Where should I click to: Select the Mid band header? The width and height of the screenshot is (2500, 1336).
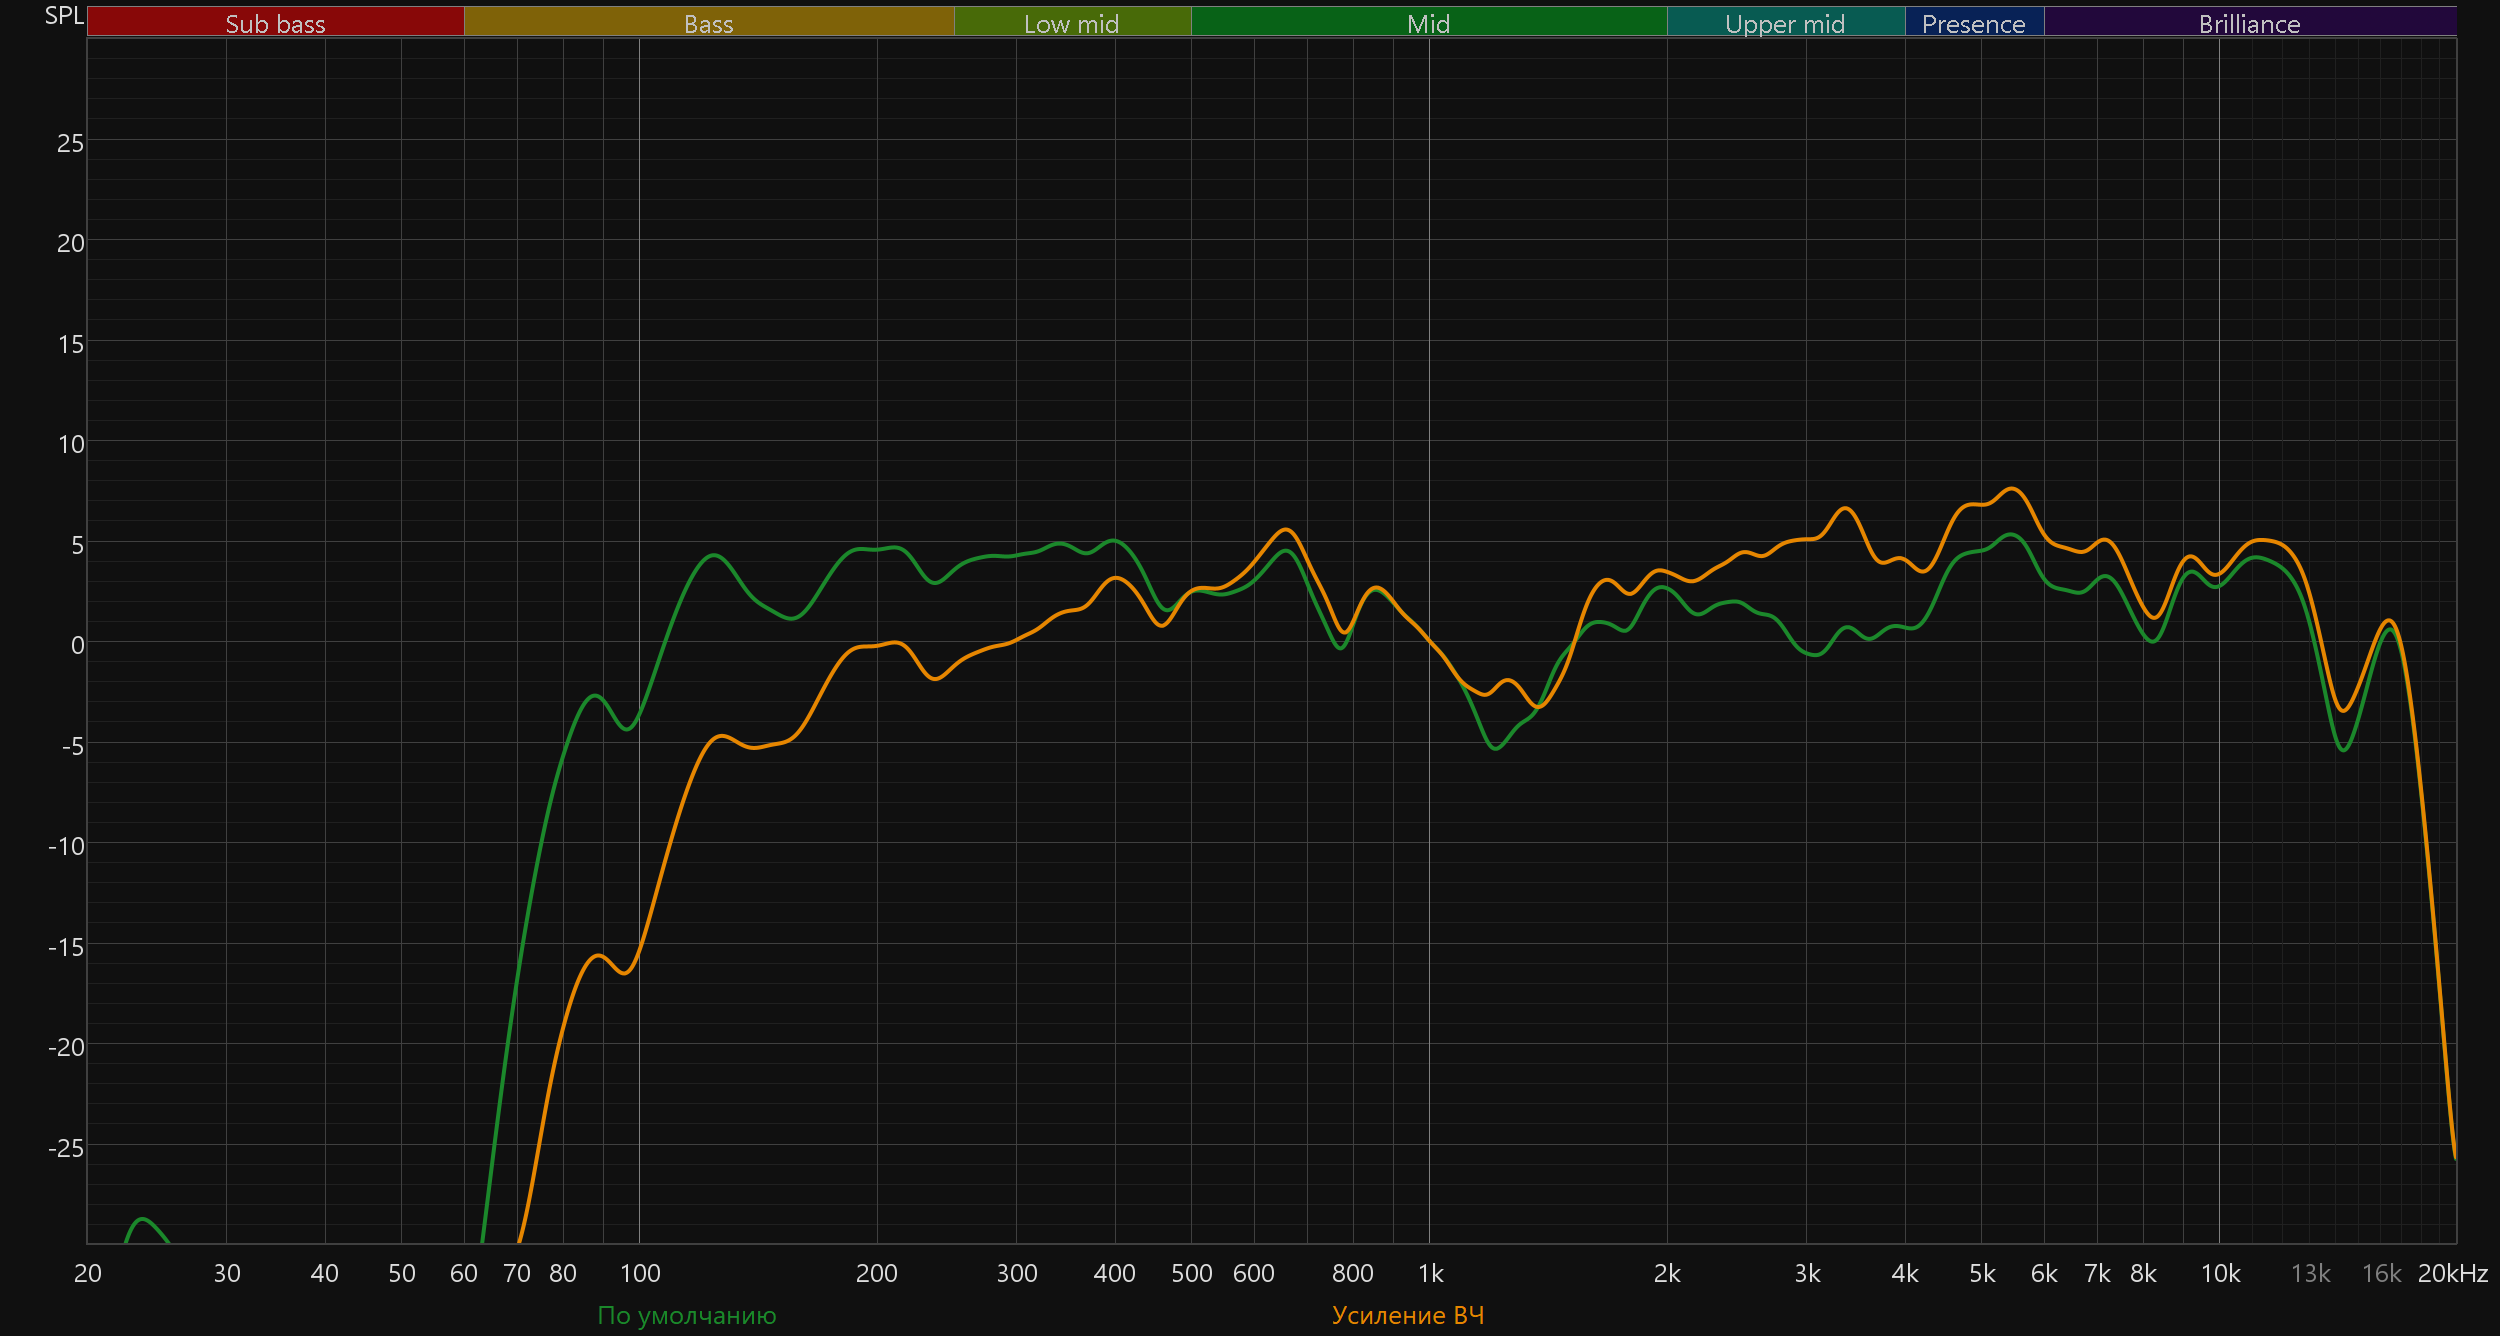[1428, 23]
